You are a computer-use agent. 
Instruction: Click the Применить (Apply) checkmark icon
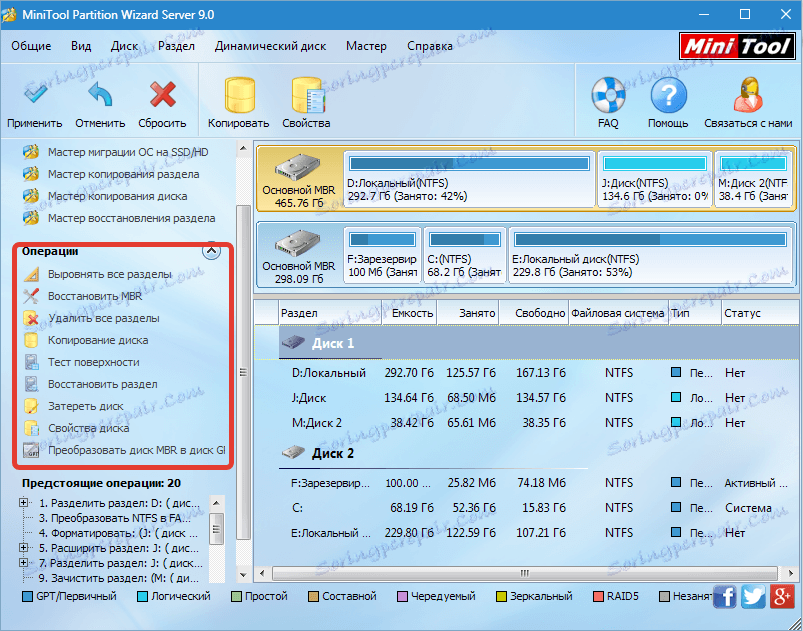[34, 94]
